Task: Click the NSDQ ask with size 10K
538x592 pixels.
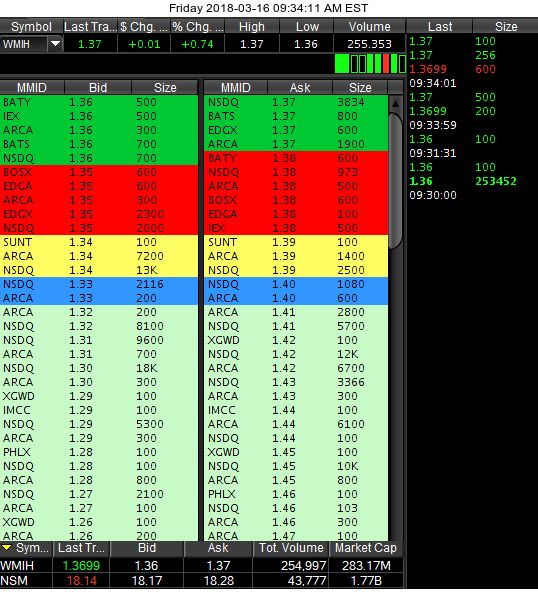Action: pos(296,466)
